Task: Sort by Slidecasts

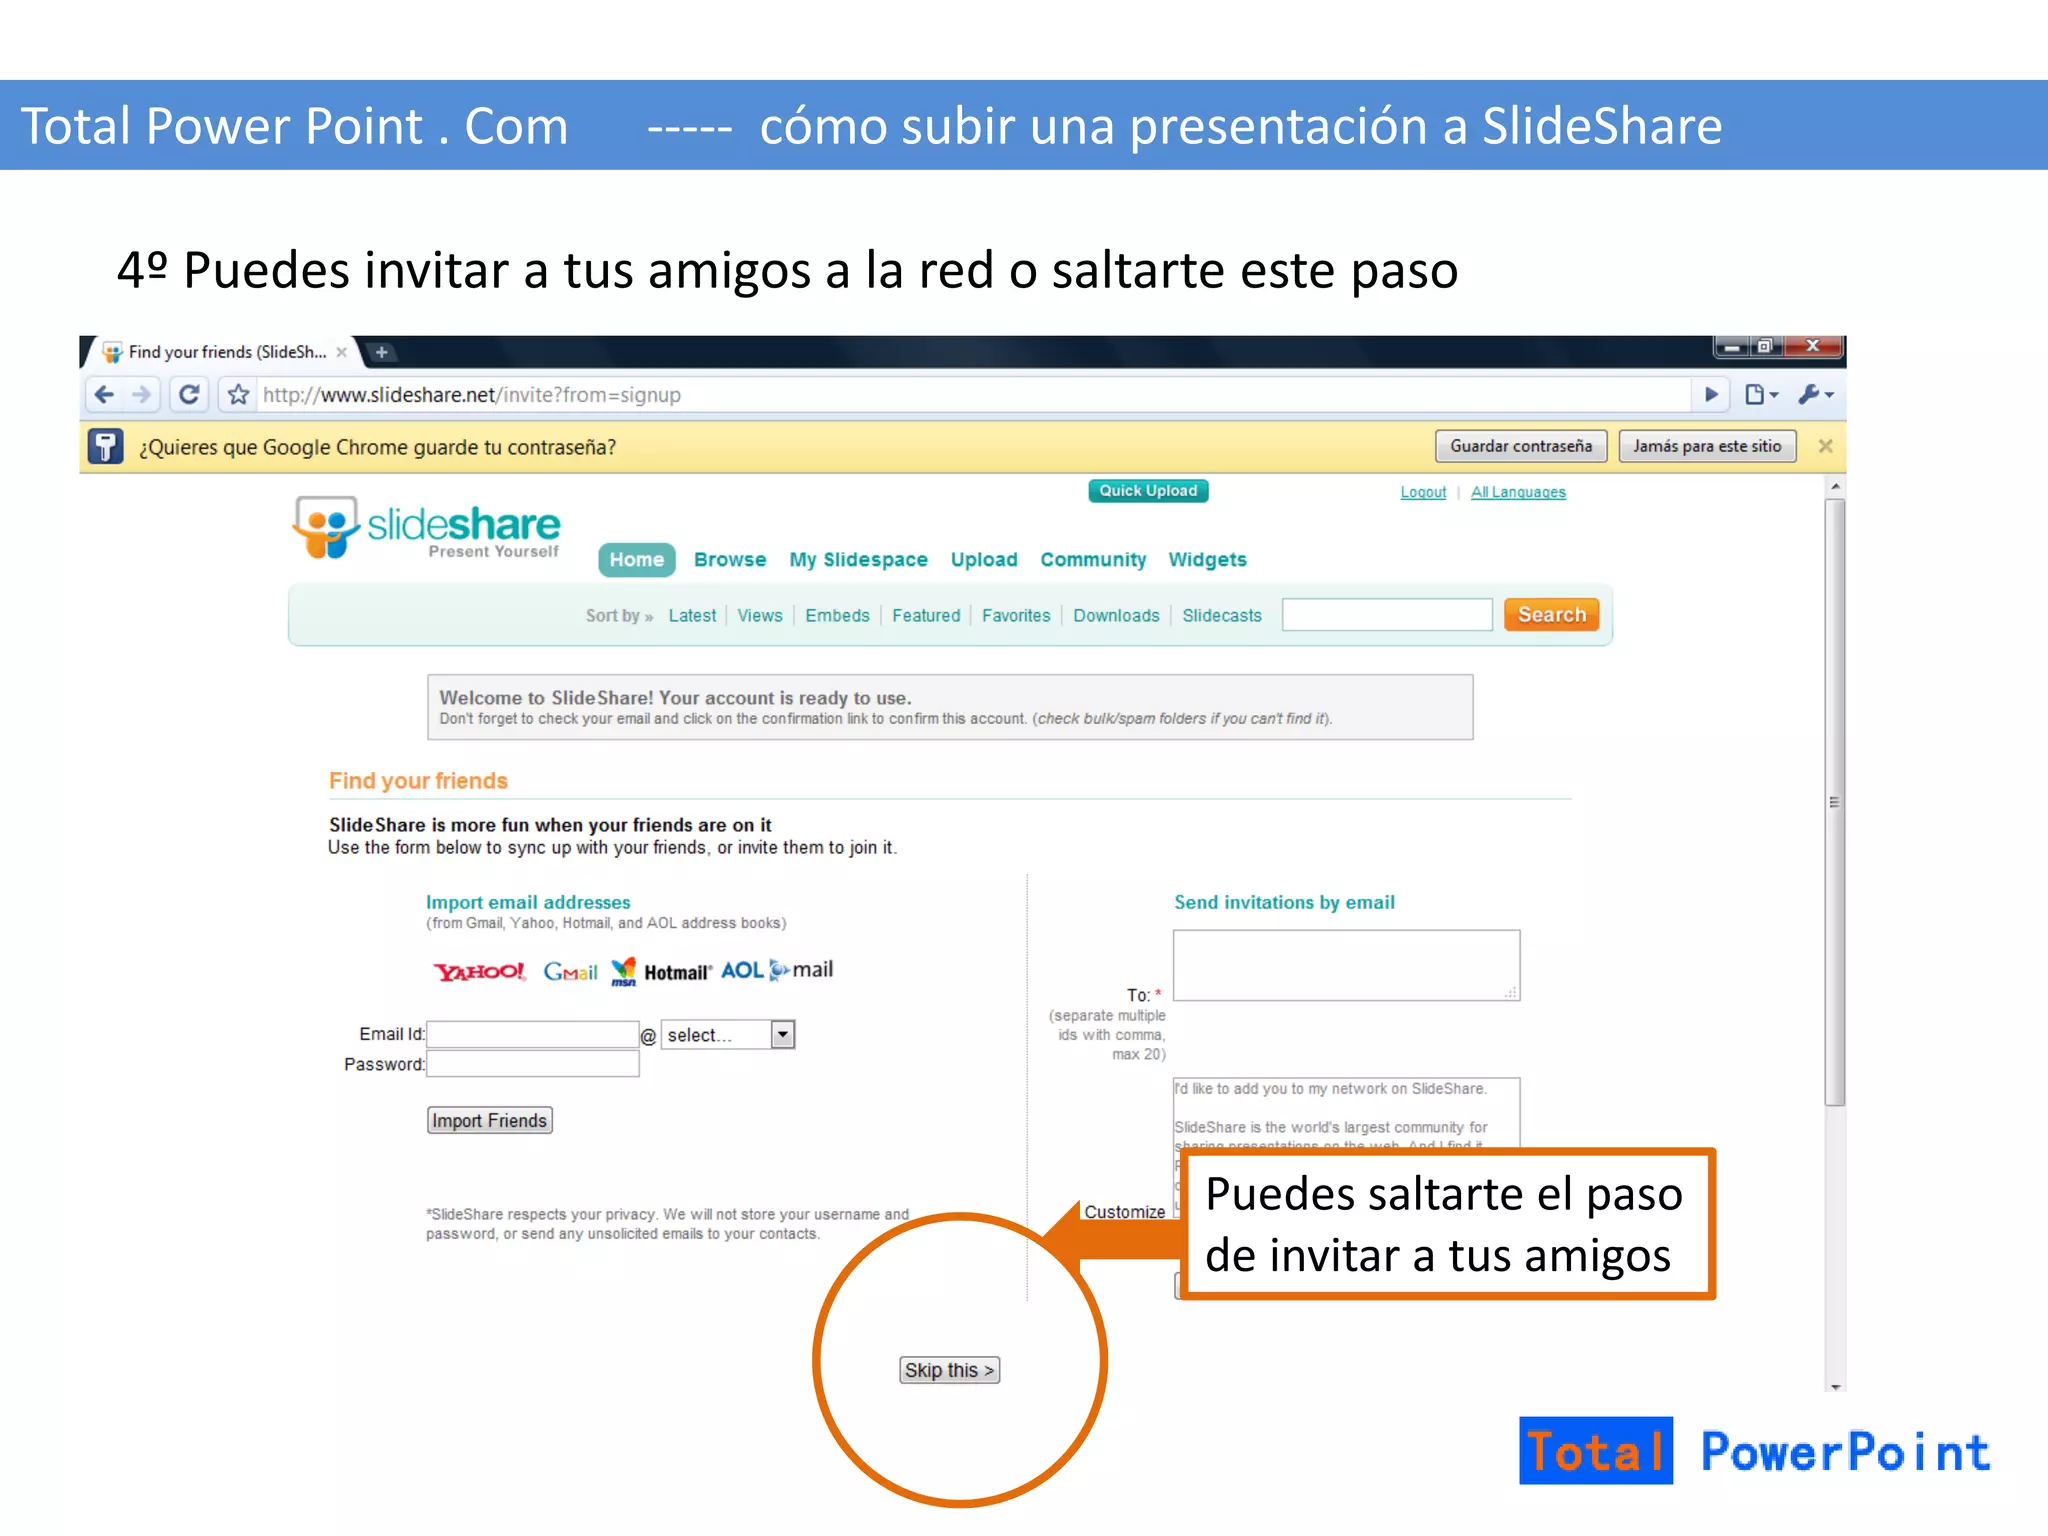Action: [x=1222, y=616]
